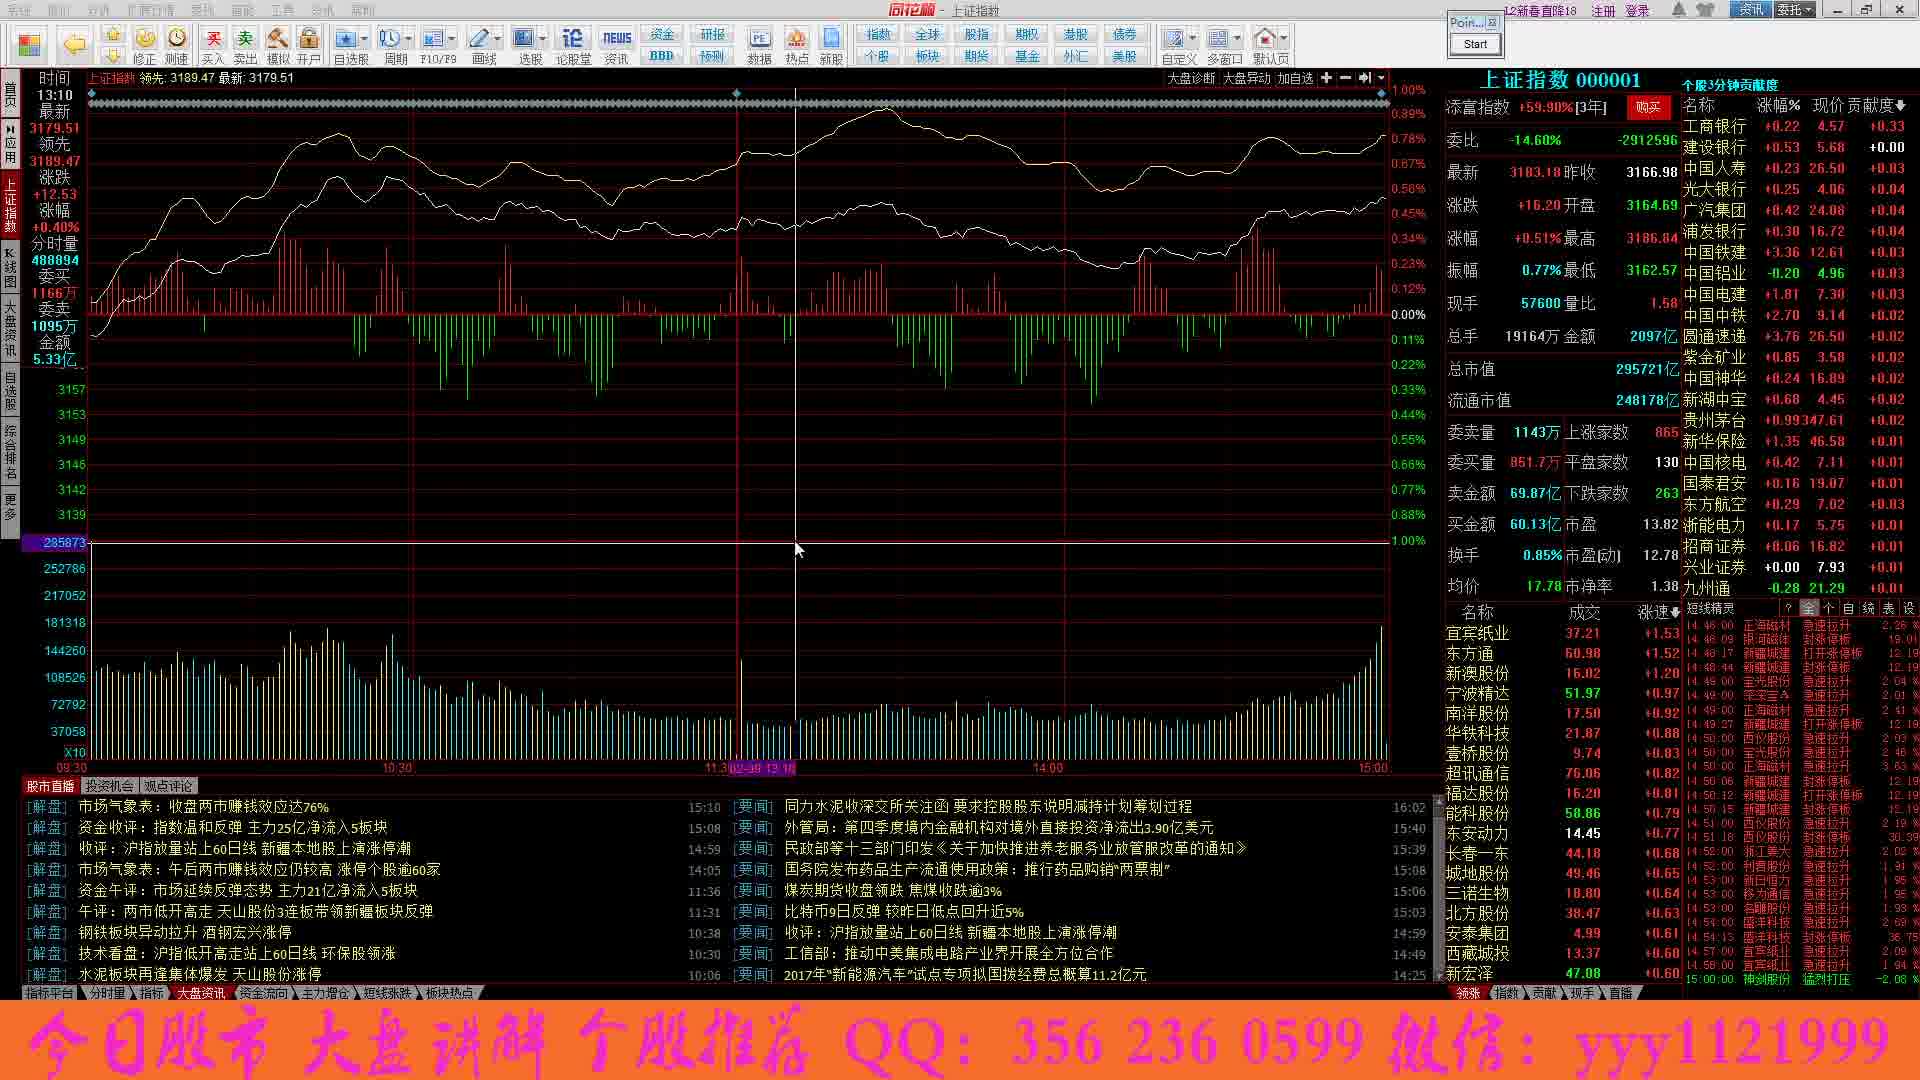Click the colorful home grid icon

(x=30, y=45)
